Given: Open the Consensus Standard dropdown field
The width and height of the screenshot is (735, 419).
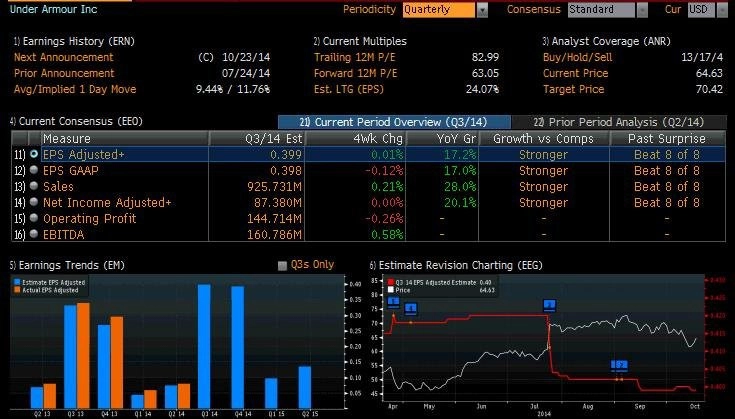Looking at the screenshot, I should click(601, 10).
